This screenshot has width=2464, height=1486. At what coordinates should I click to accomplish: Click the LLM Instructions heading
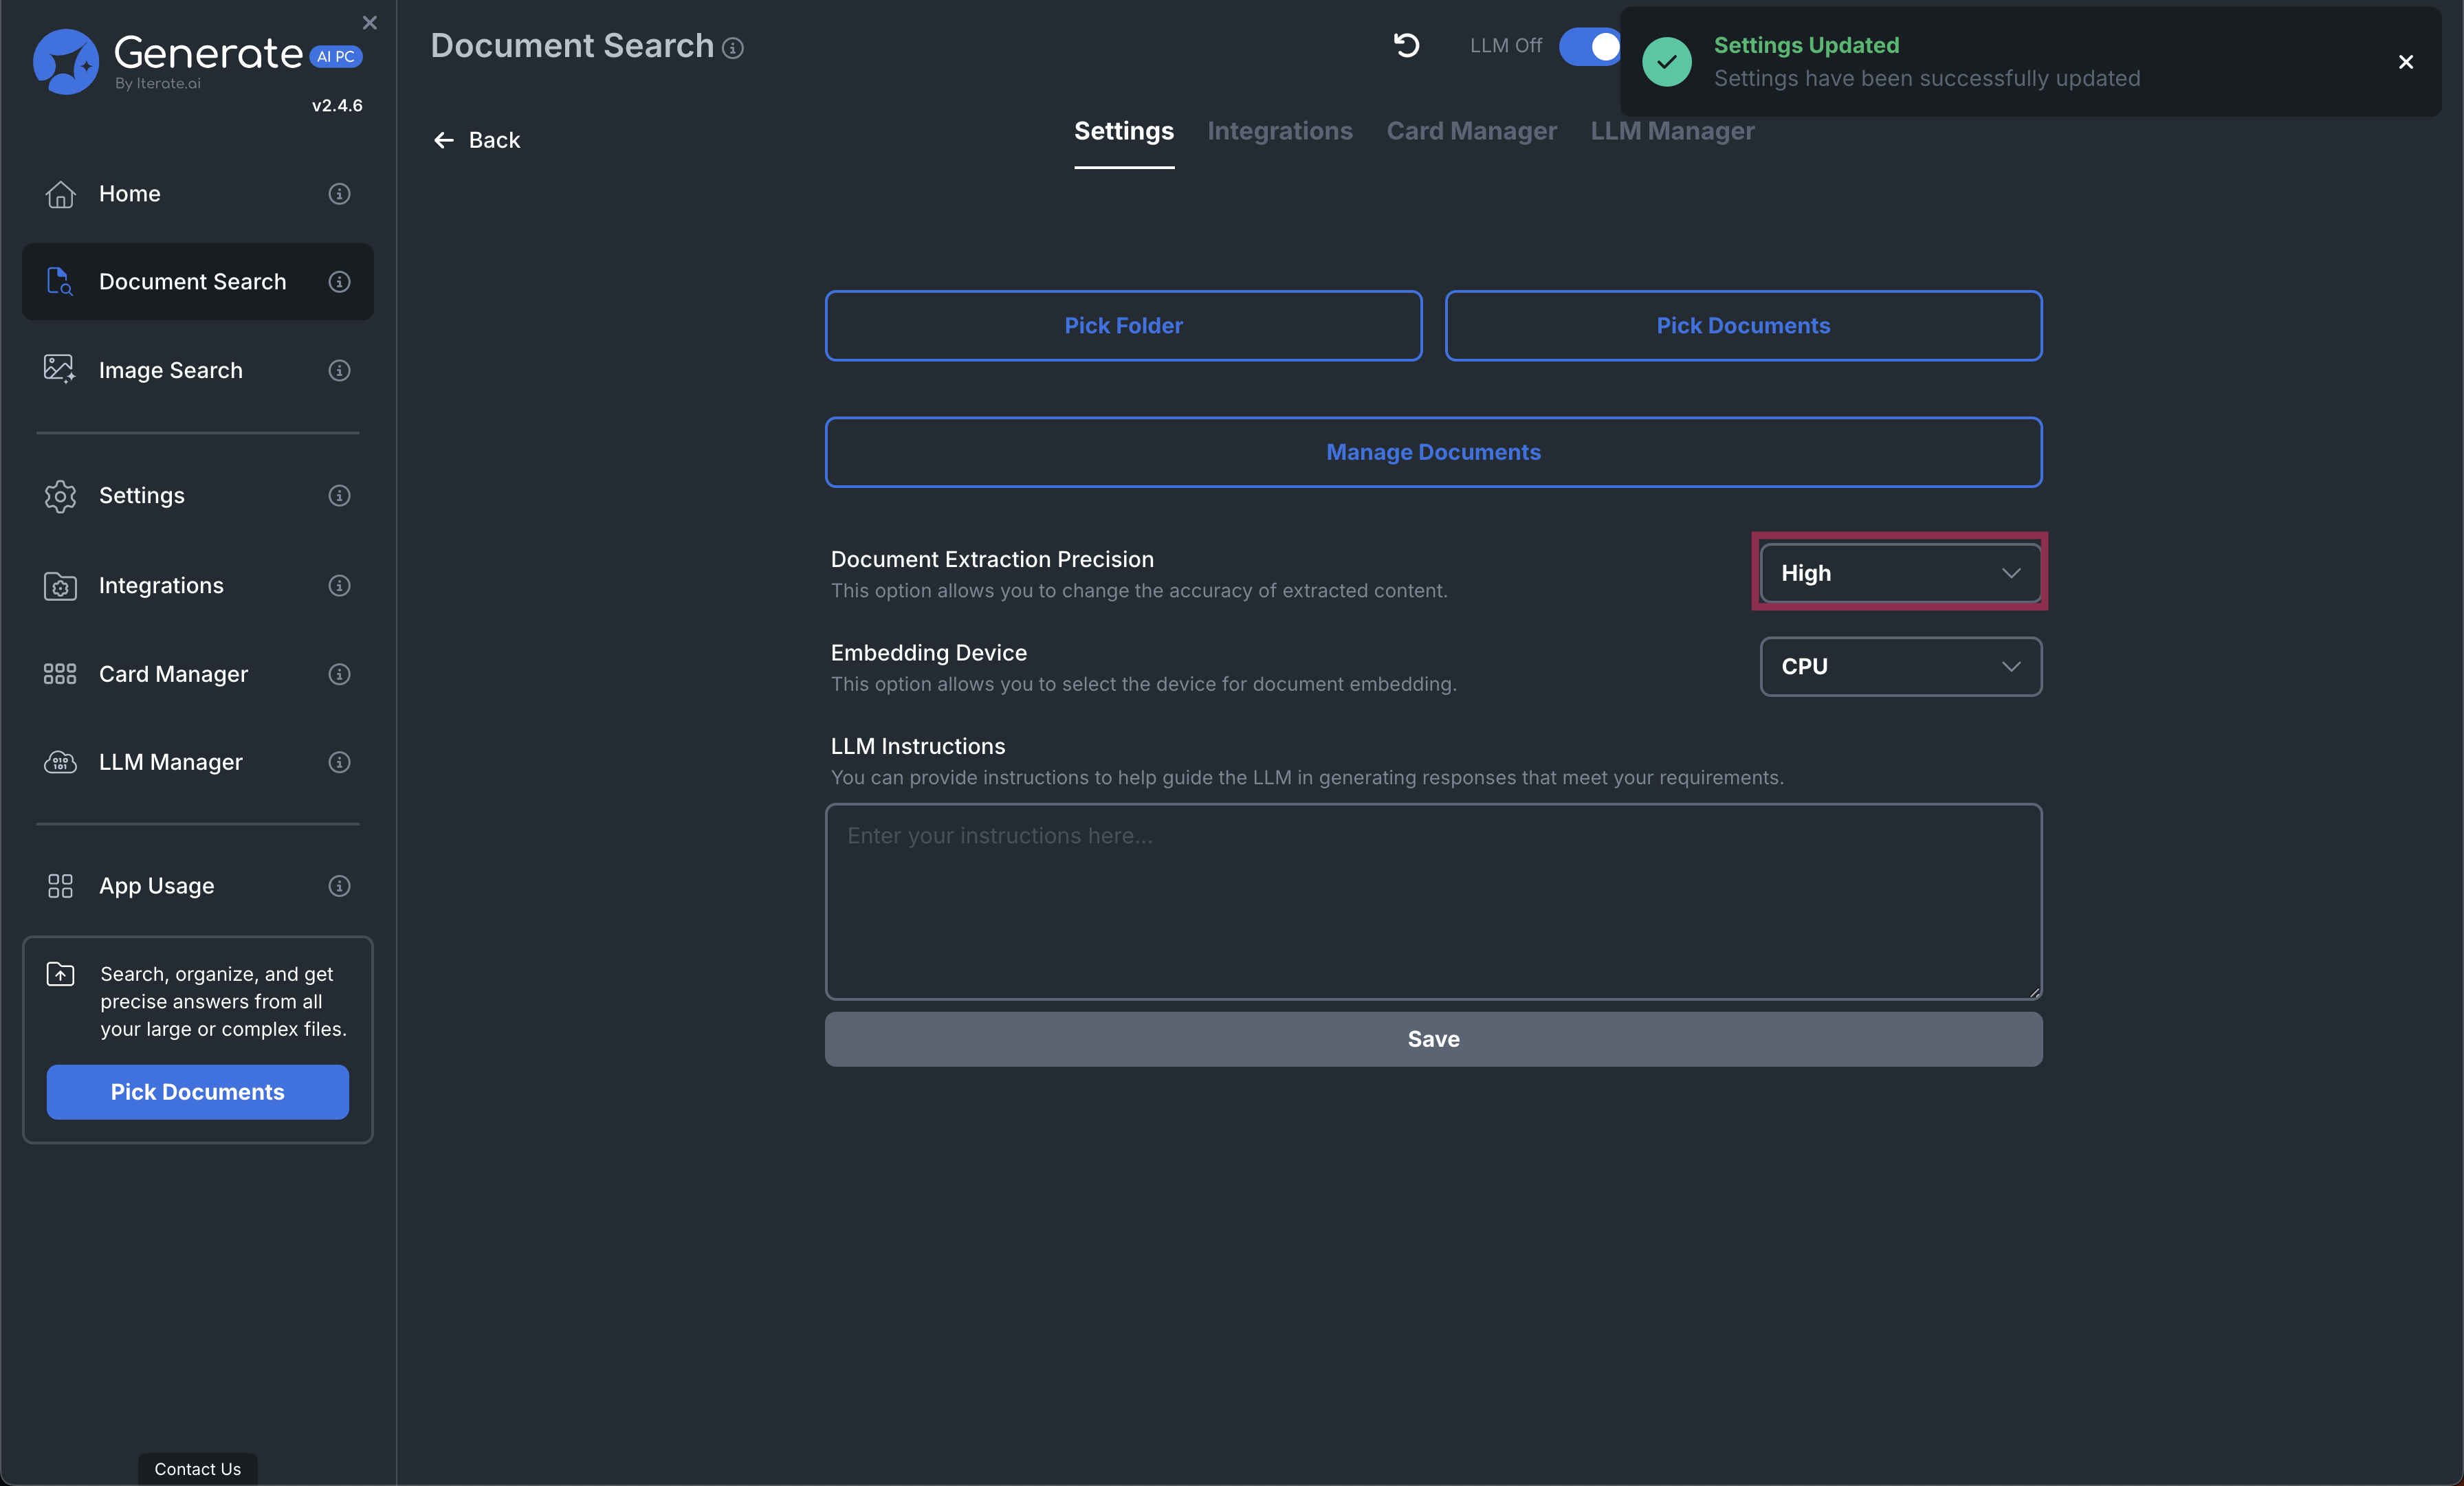918,747
